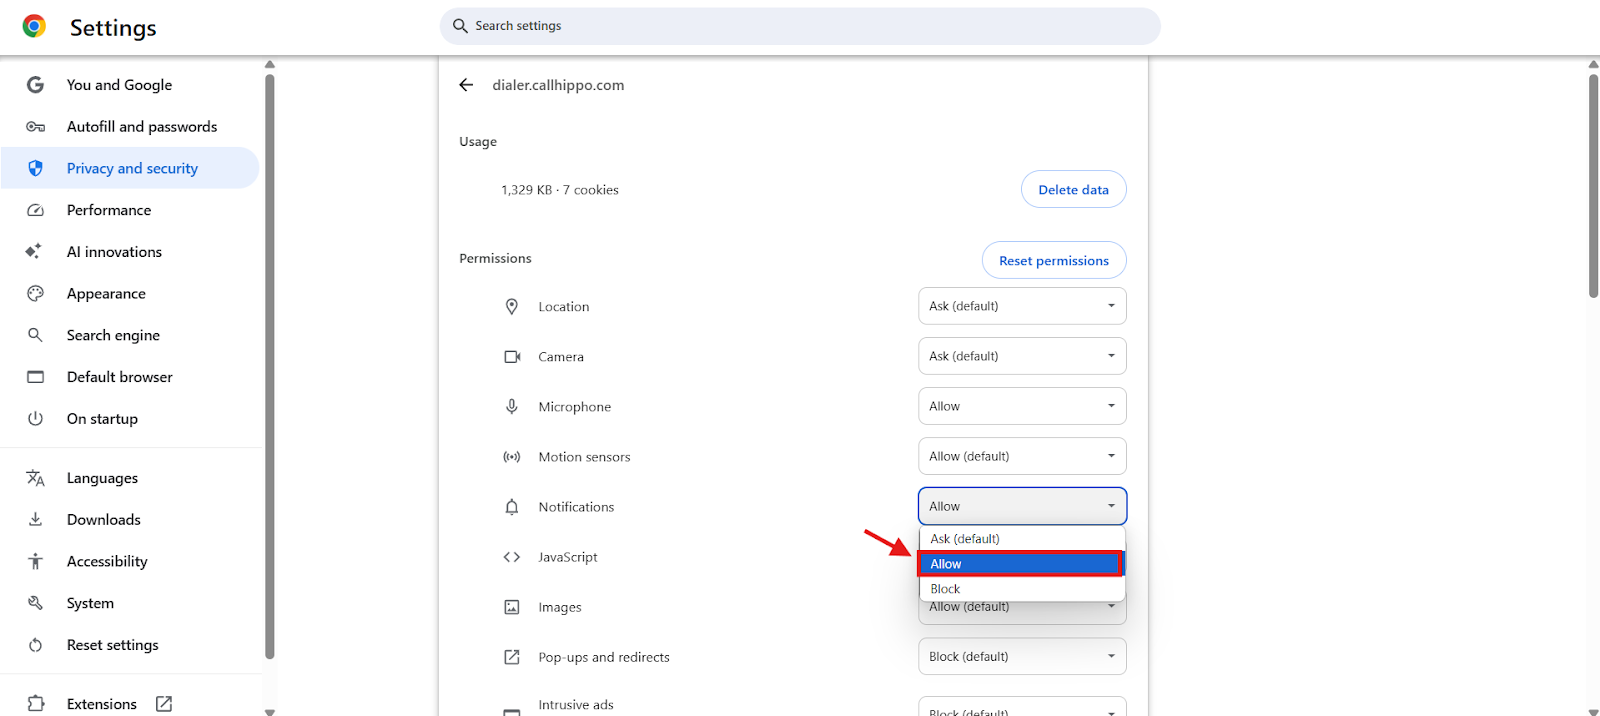
Task: Open Languages settings
Action: 130,478
